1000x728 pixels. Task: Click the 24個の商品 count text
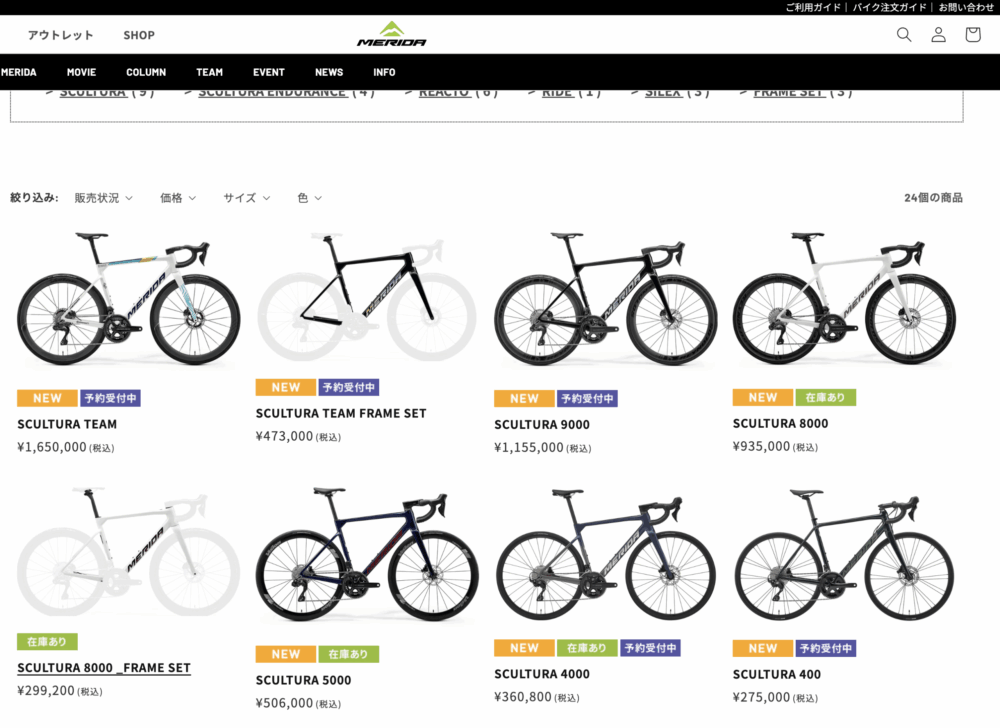(933, 198)
